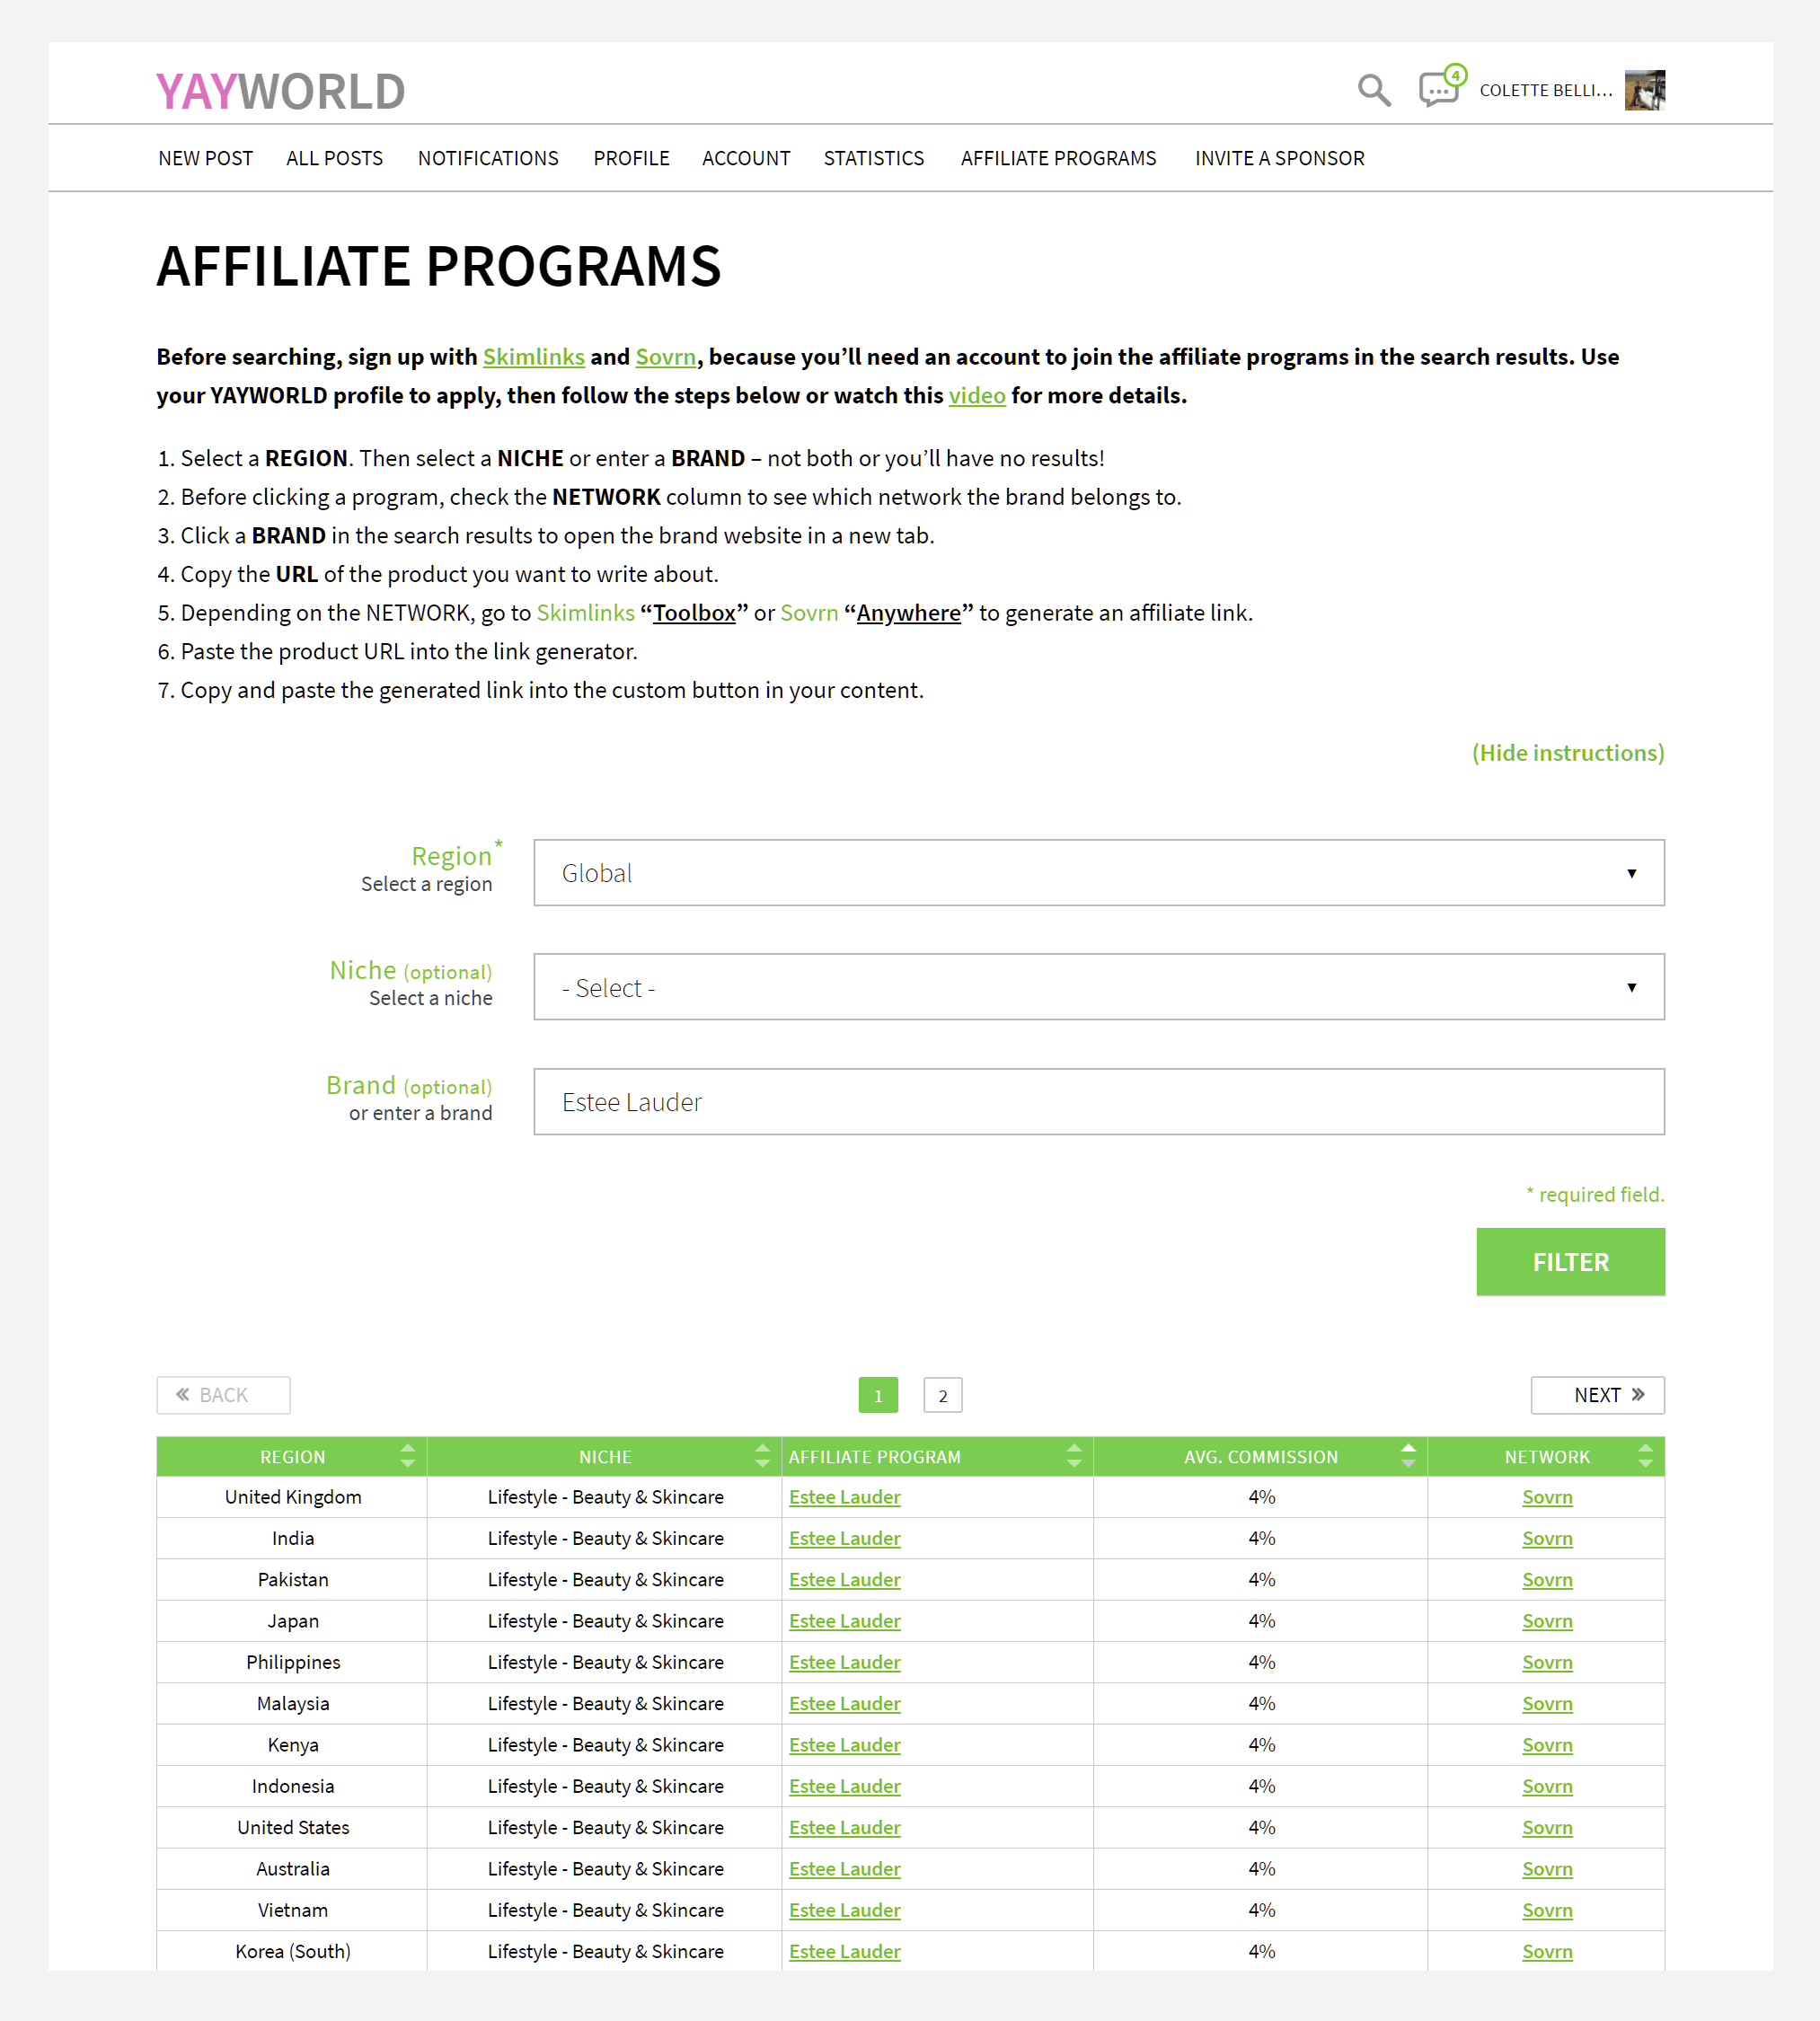Click the Avg. Commission column header label
Image resolution: width=1820 pixels, height=2021 pixels.
1261,1457
